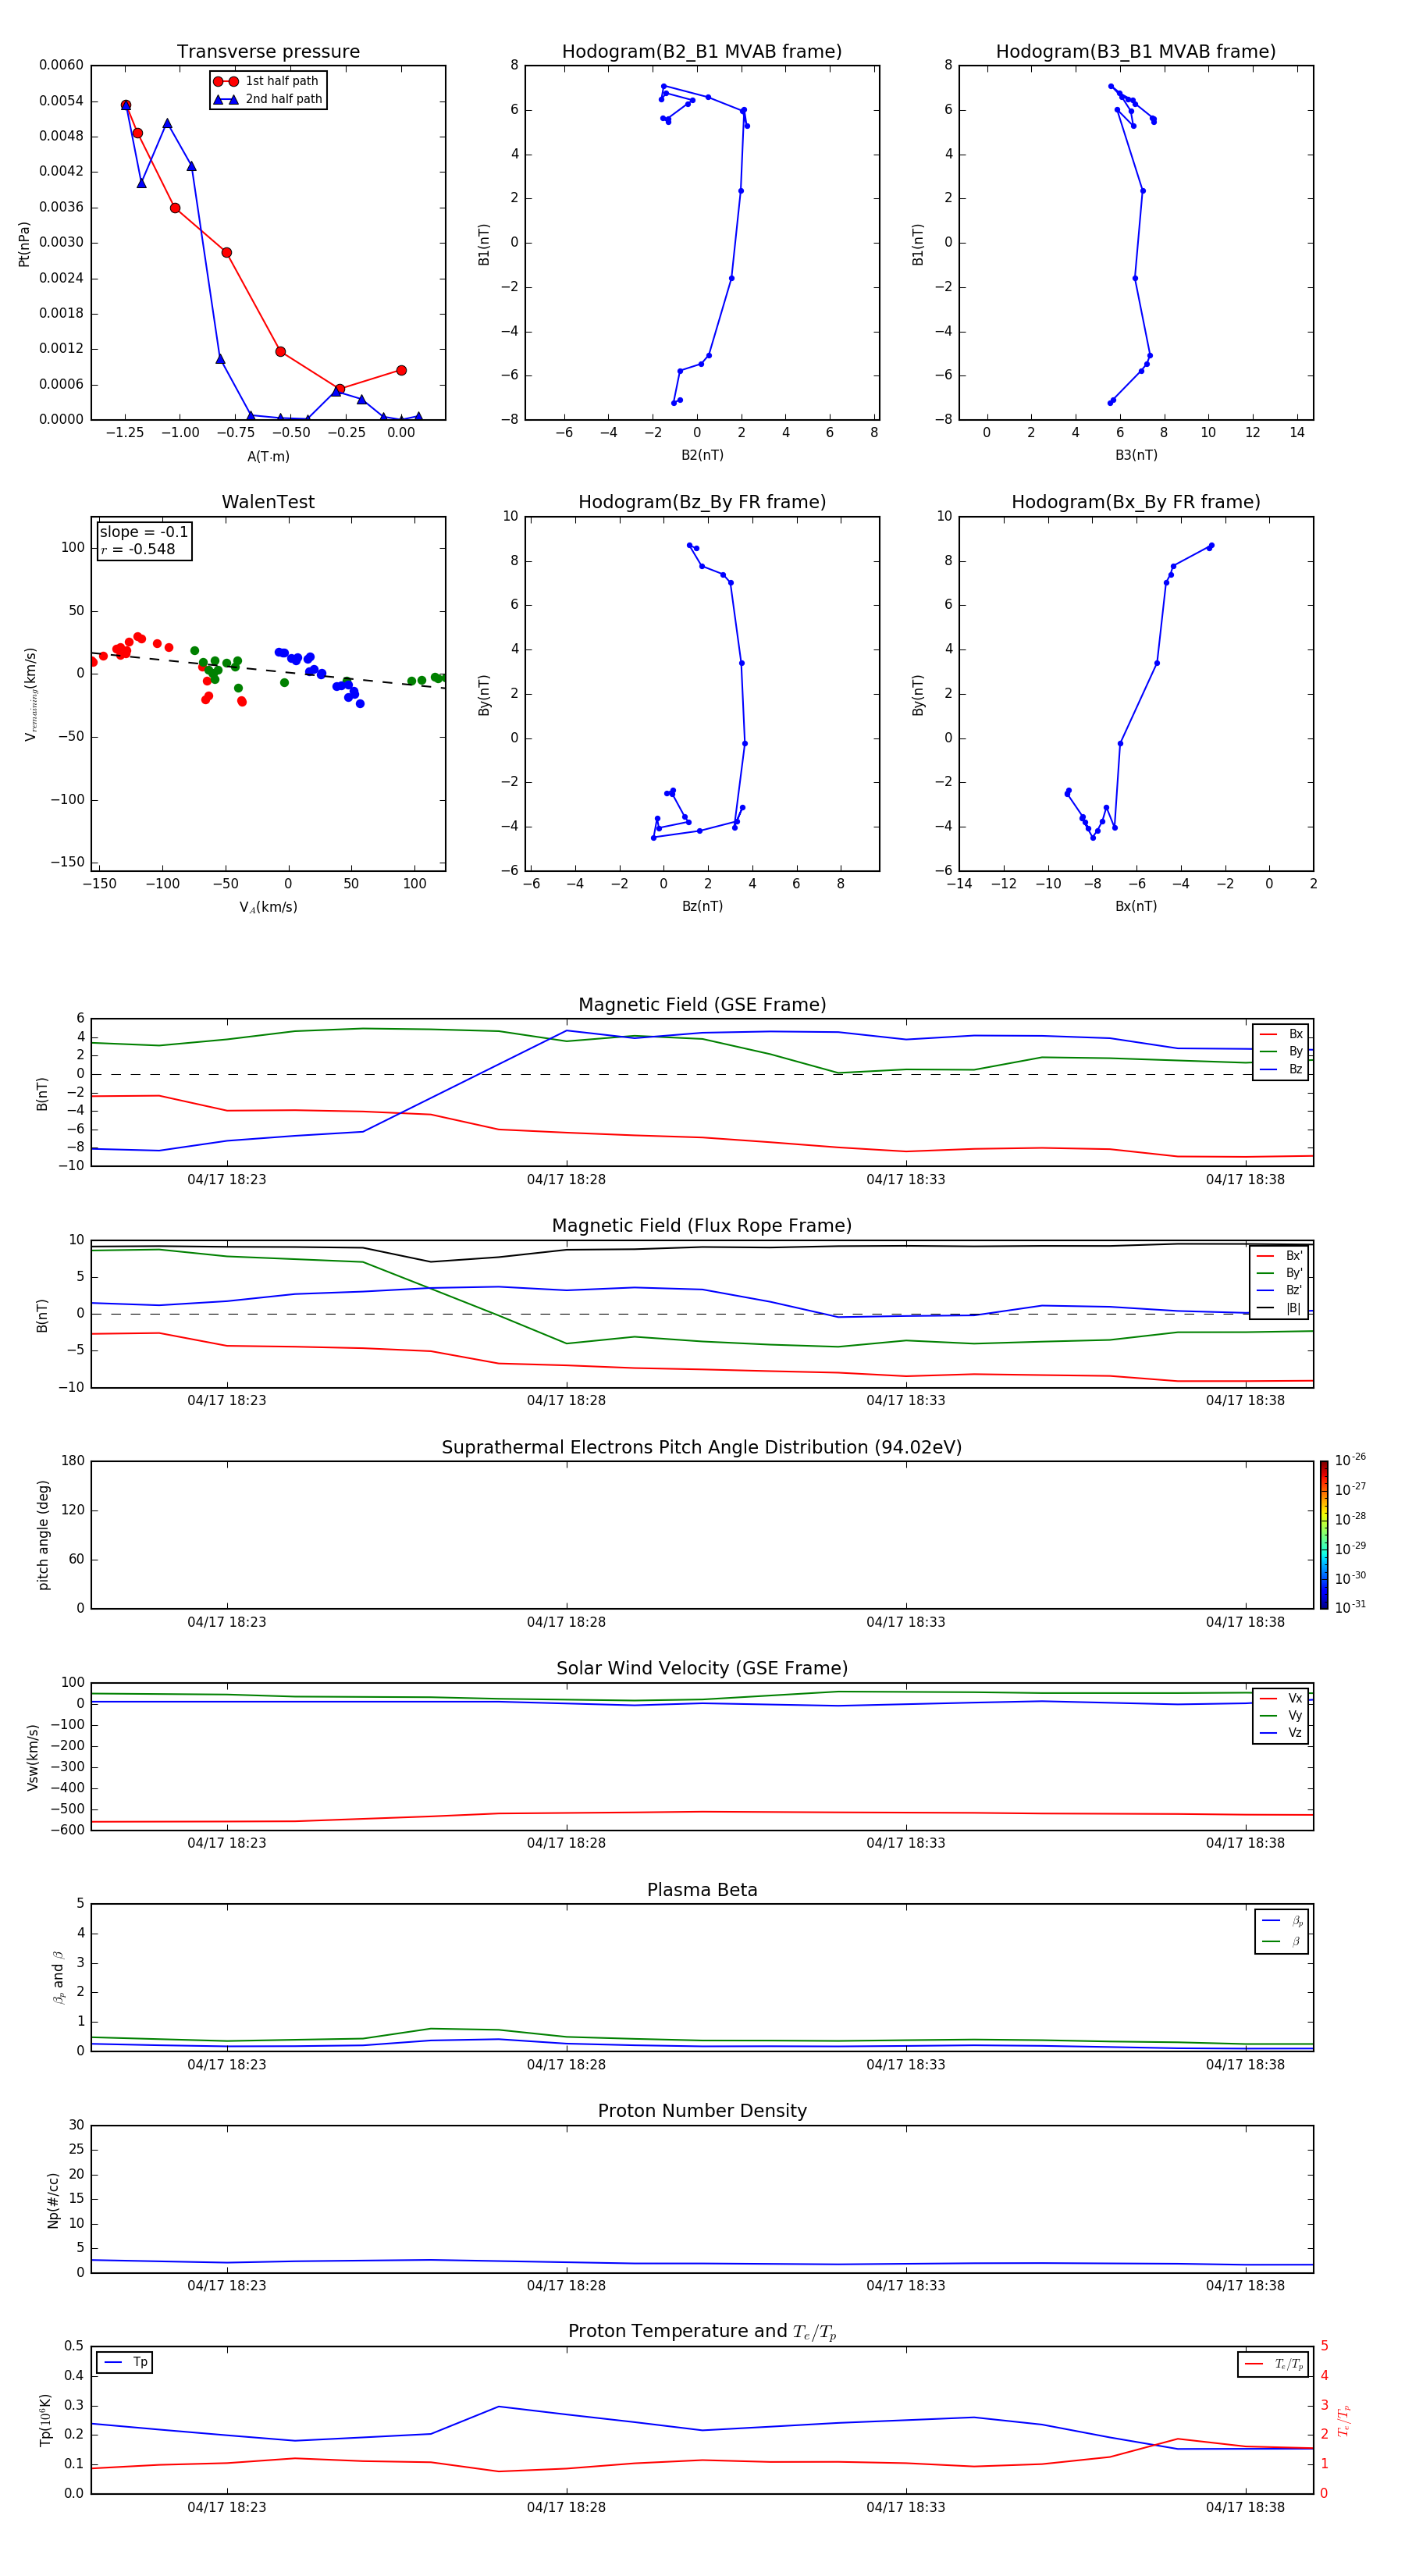Click the 'Bx(nT)' x-axis label
1405x2576 pixels.
point(1136,906)
